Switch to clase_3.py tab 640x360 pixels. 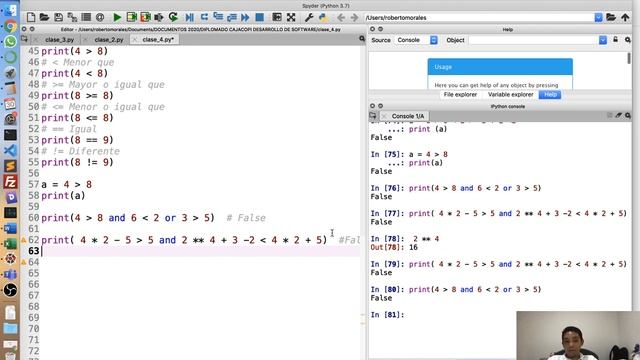tap(59, 40)
